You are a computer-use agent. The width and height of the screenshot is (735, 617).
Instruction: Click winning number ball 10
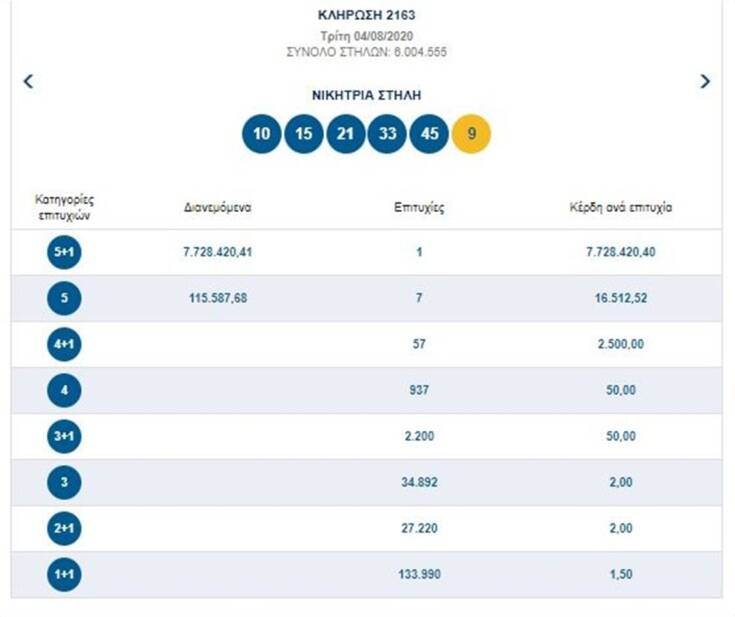(262, 134)
